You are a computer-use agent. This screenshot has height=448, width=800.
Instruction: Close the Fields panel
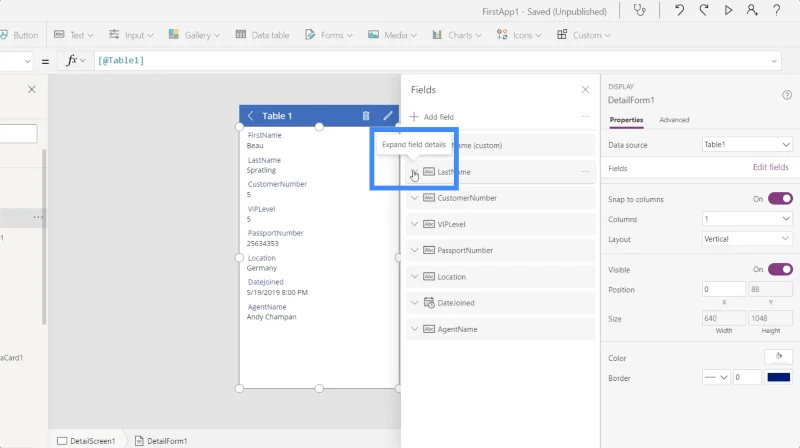click(585, 90)
